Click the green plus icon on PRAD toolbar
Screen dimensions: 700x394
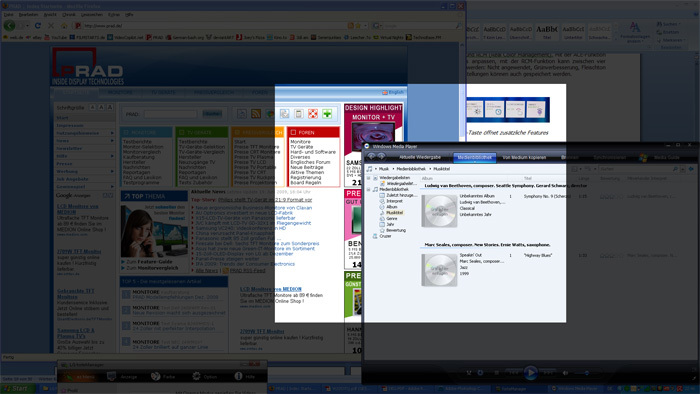point(327,114)
